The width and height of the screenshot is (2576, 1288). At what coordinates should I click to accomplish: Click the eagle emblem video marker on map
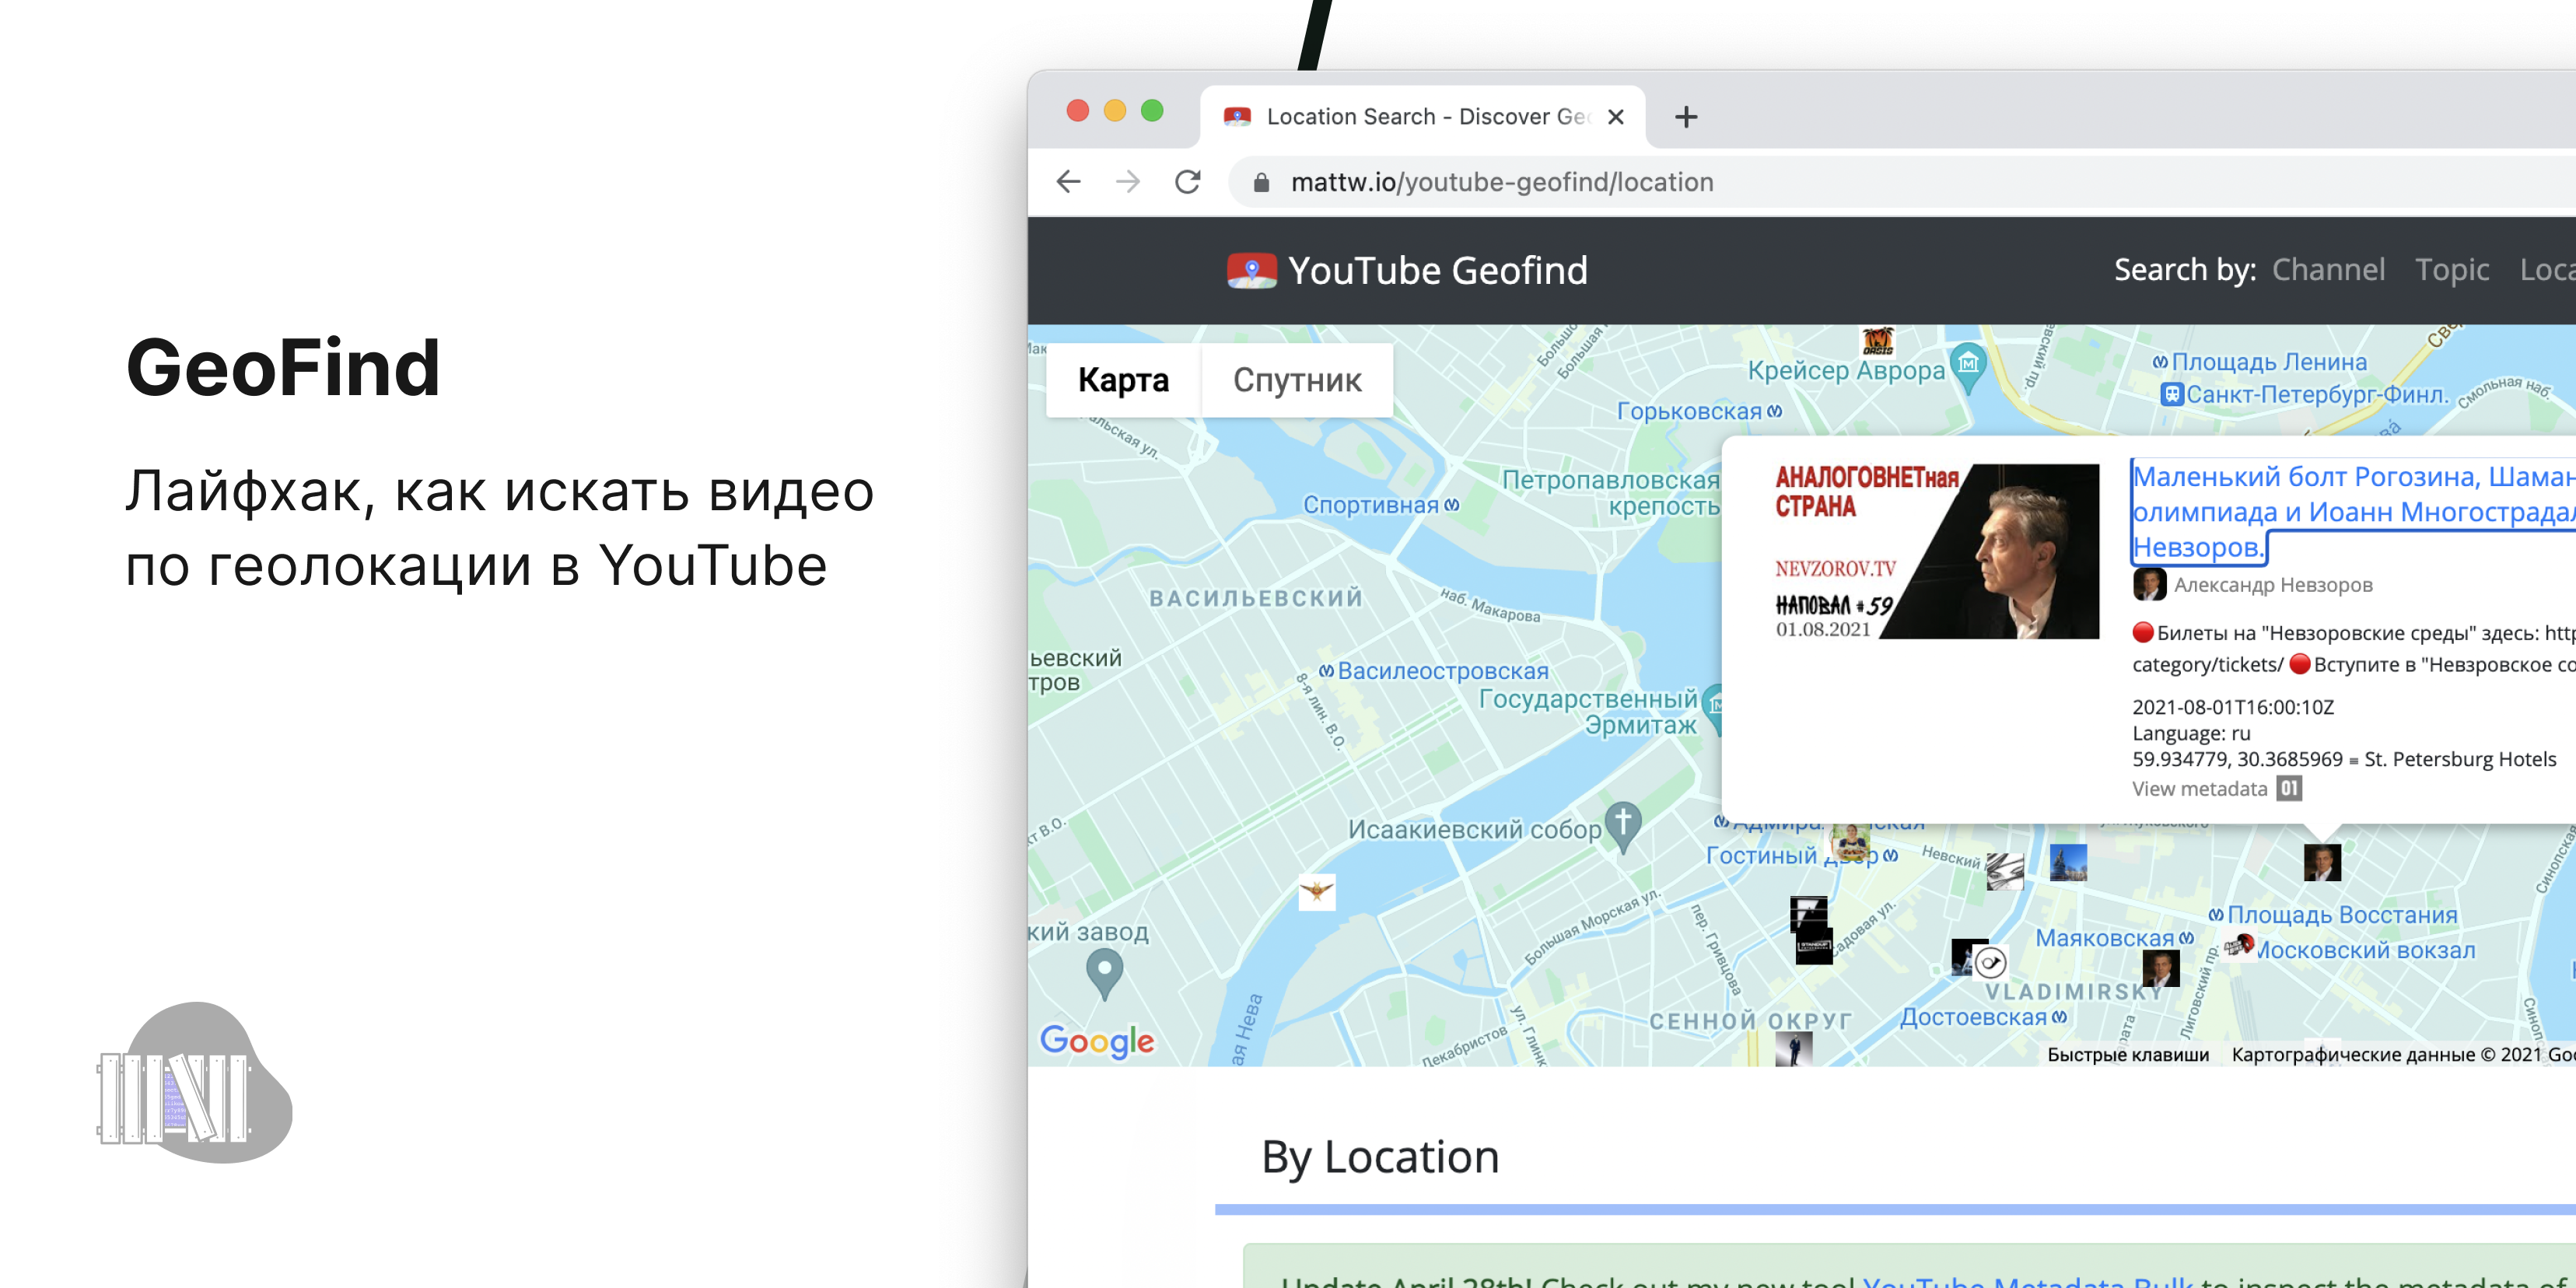[1316, 891]
